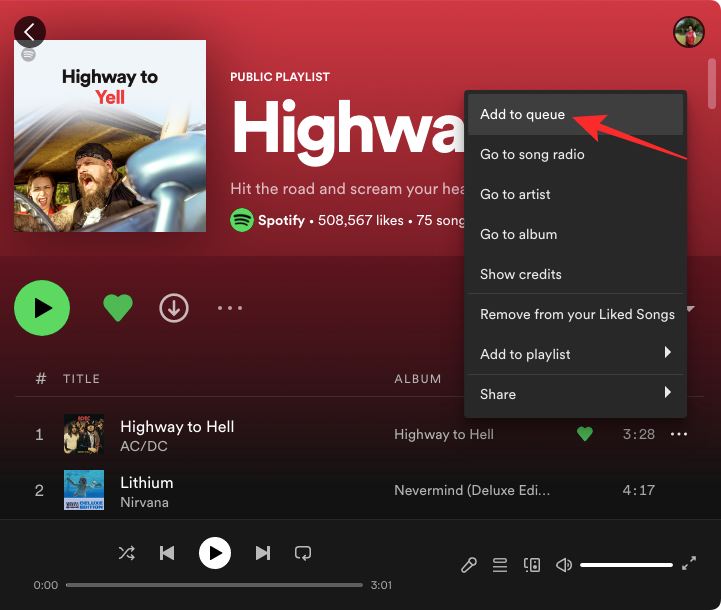Click the Spotify logo beside the owner name

[242, 220]
